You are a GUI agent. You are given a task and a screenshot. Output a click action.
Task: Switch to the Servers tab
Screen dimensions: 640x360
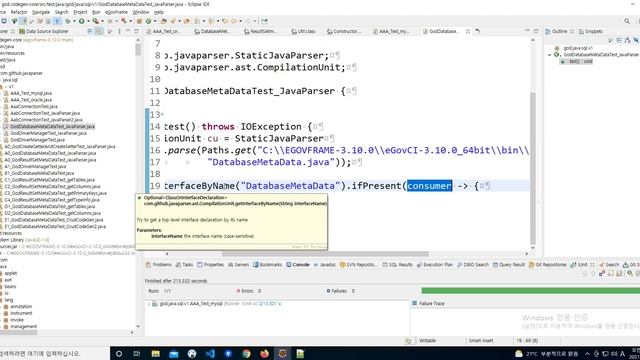pos(238,265)
